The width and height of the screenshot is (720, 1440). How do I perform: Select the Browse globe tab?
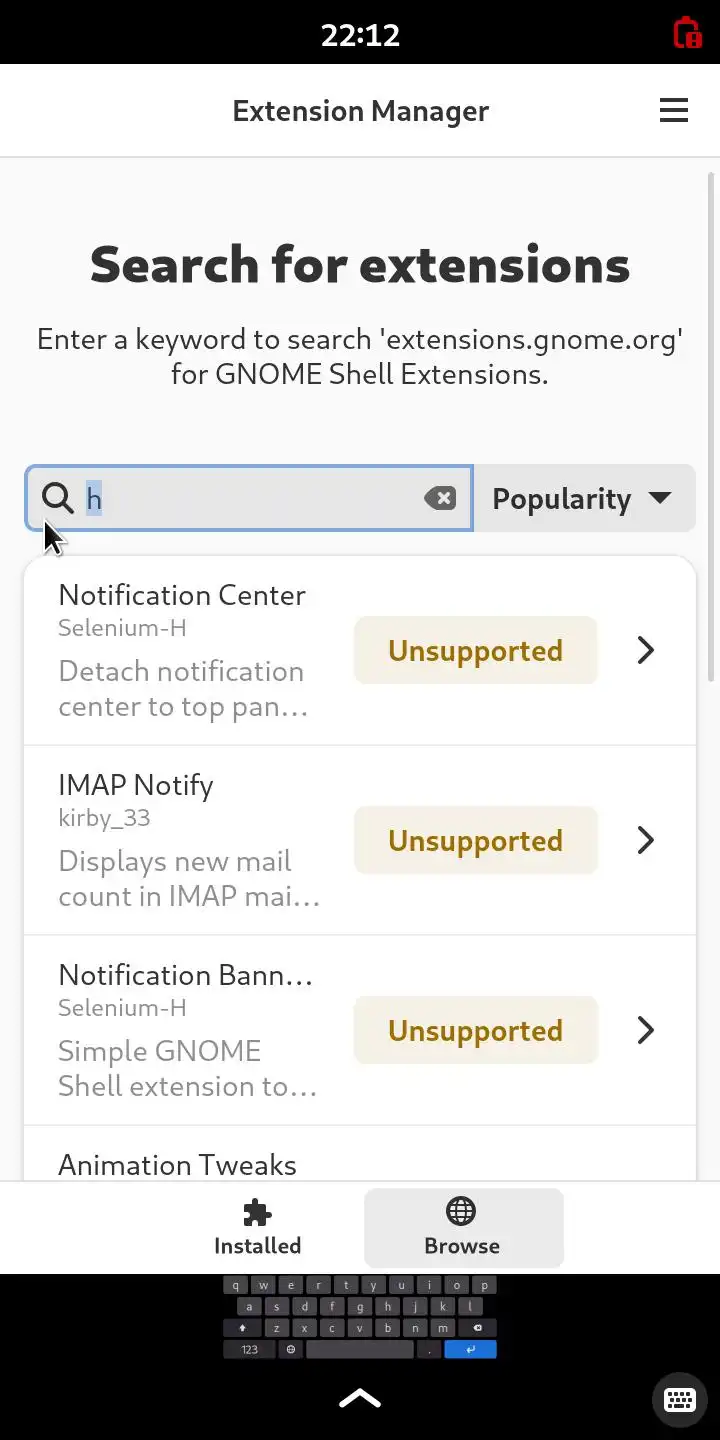(x=462, y=1228)
